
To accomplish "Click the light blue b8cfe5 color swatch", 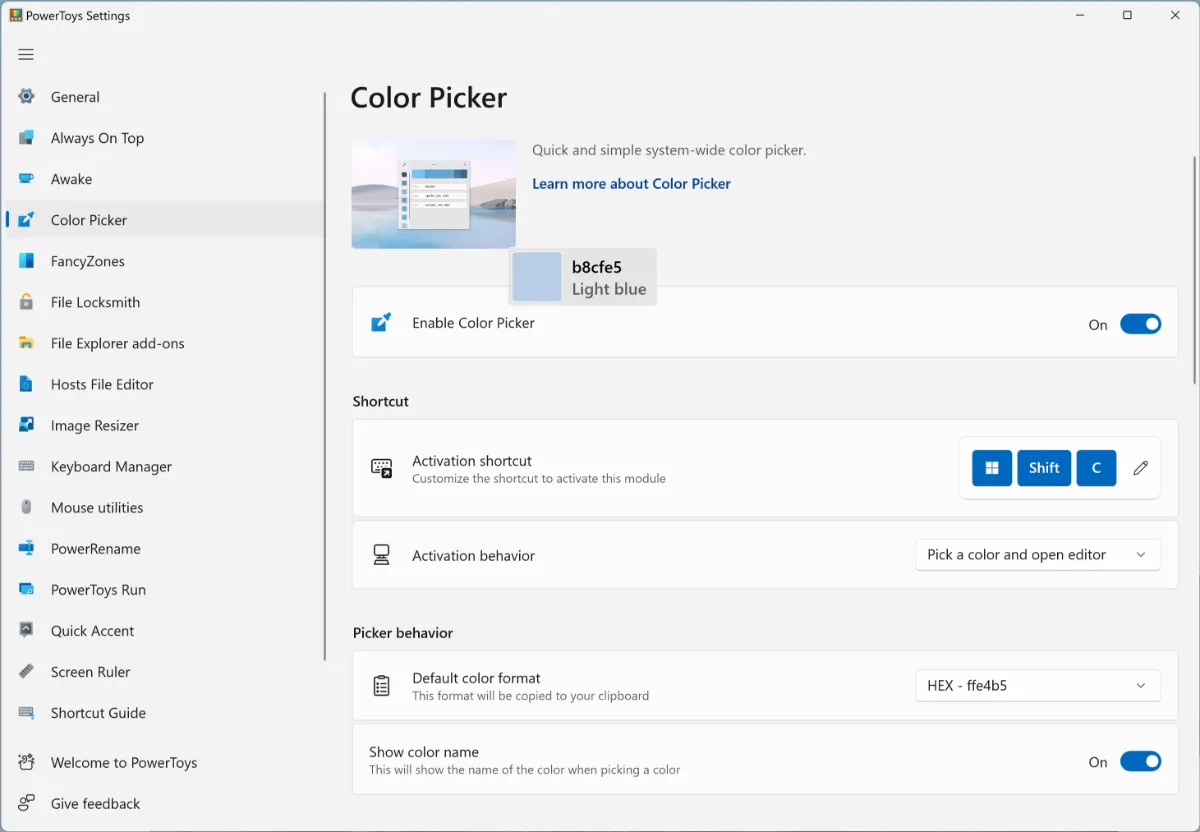I will (x=537, y=277).
